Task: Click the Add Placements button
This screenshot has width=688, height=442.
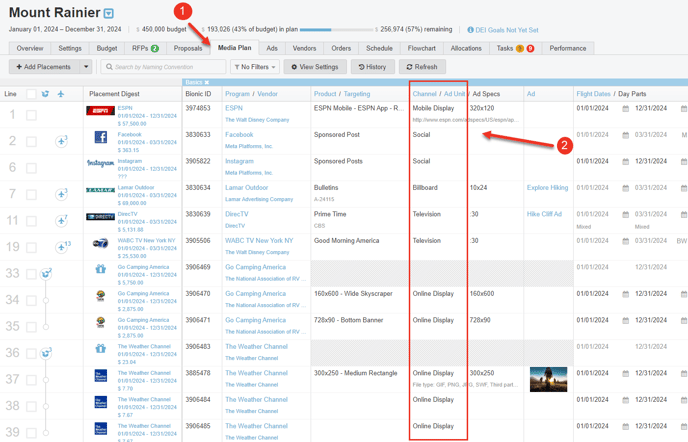Action: tap(44, 67)
